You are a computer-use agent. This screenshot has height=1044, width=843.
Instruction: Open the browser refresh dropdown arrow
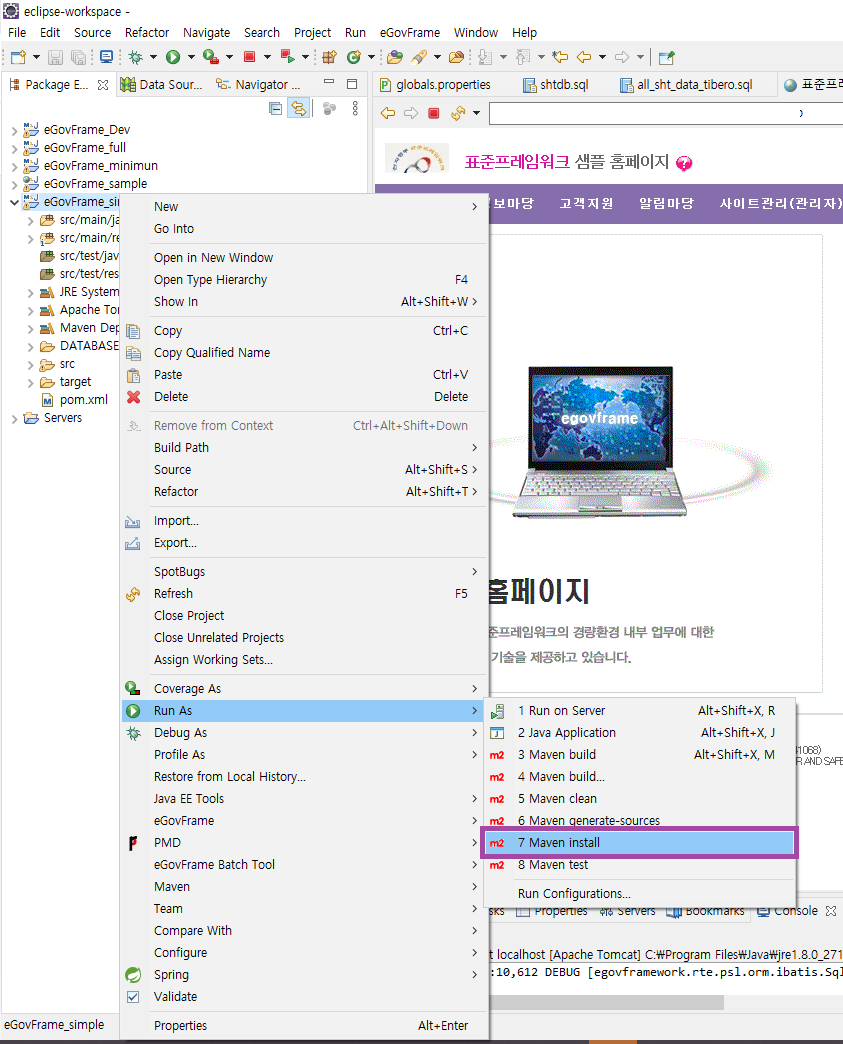pyautogui.click(x=476, y=113)
